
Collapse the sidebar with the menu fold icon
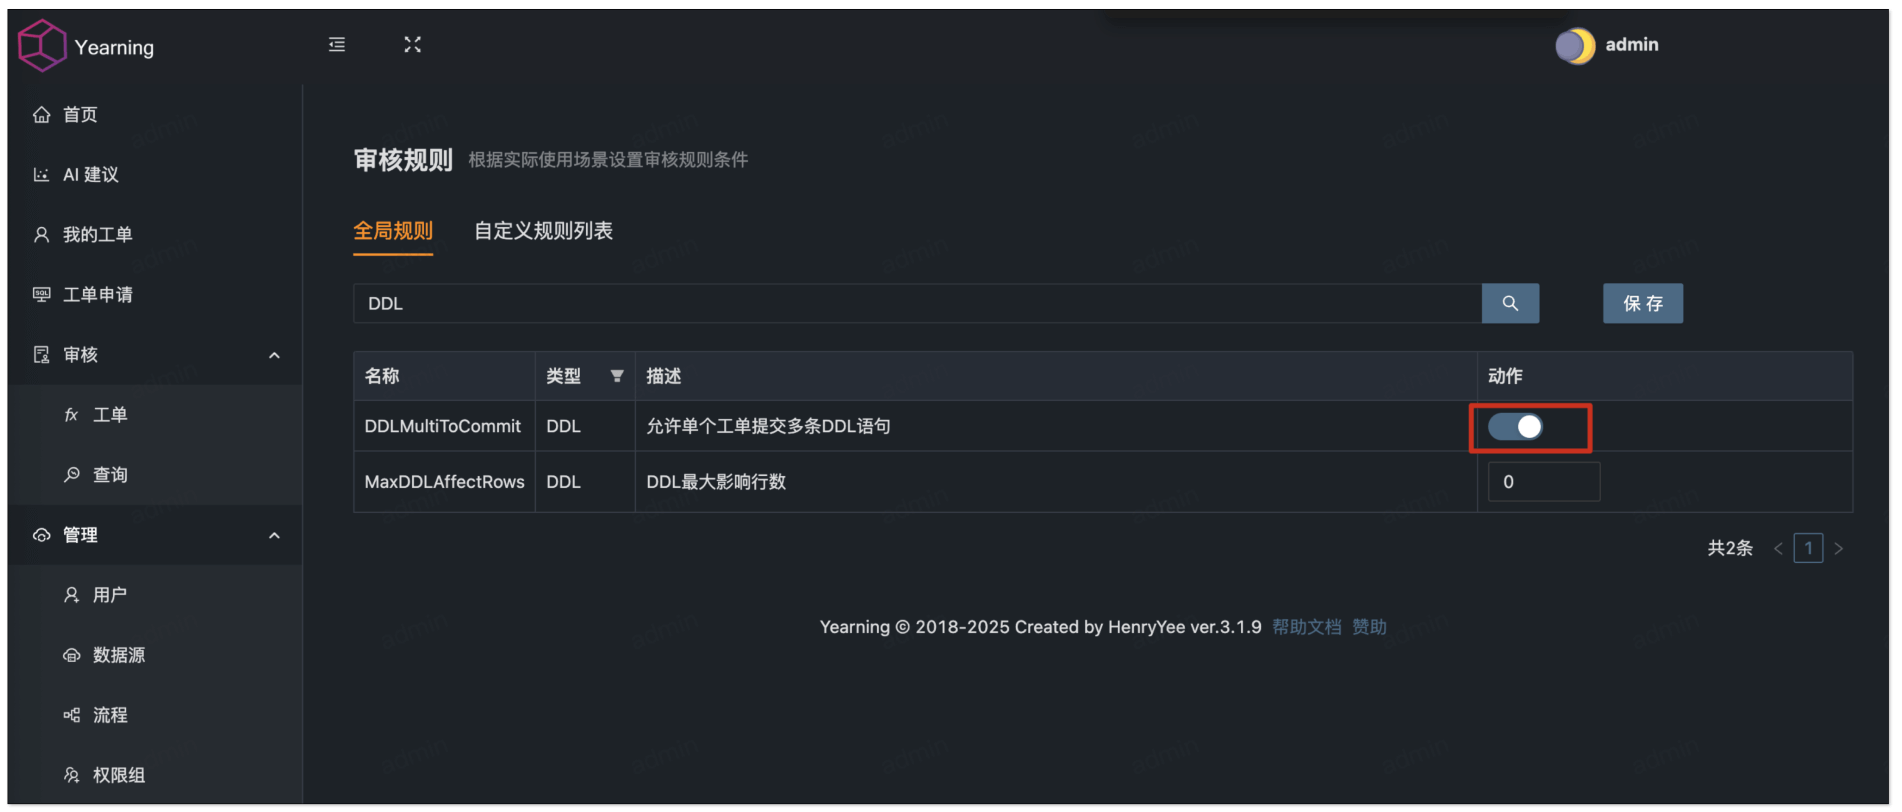(x=337, y=45)
